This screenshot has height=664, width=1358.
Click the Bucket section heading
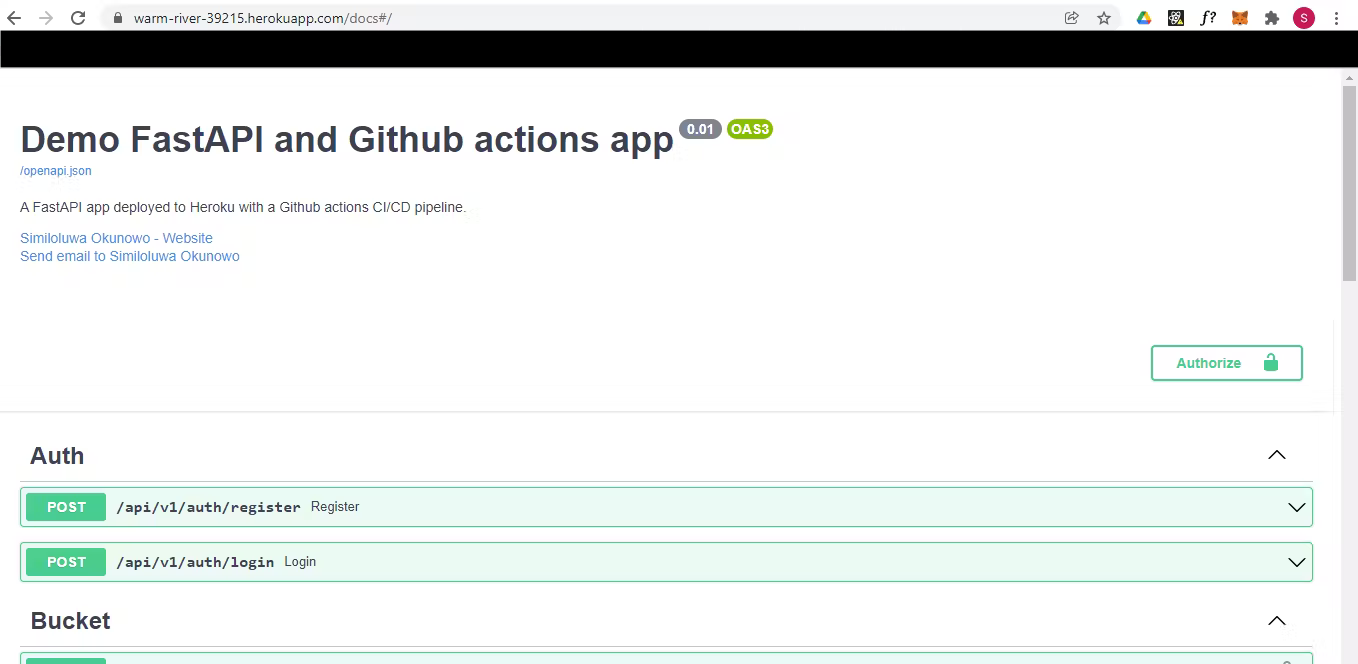pyautogui.click(x=70, y=621)
